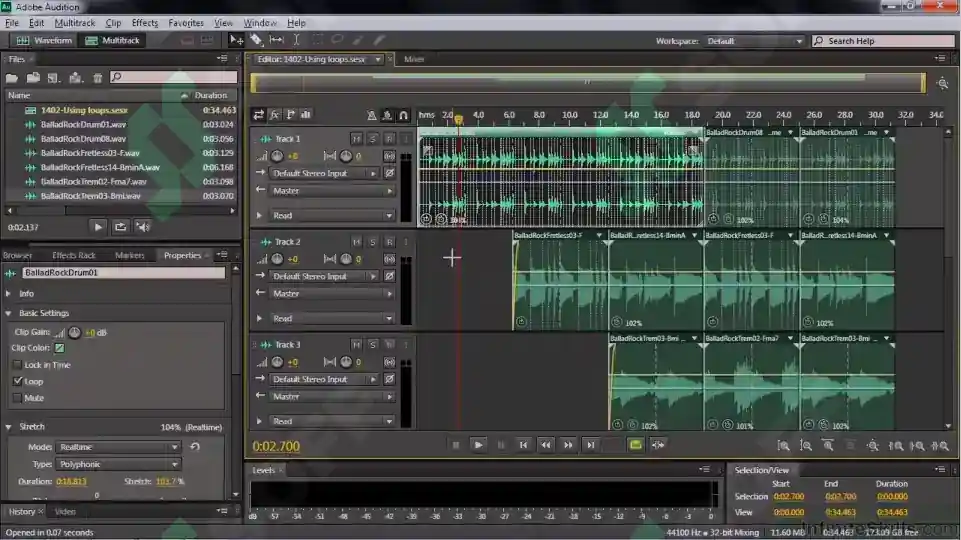Open Track 2 Master output dropdown
This screenshot has width=961, height=540.
tap(332, 294)
